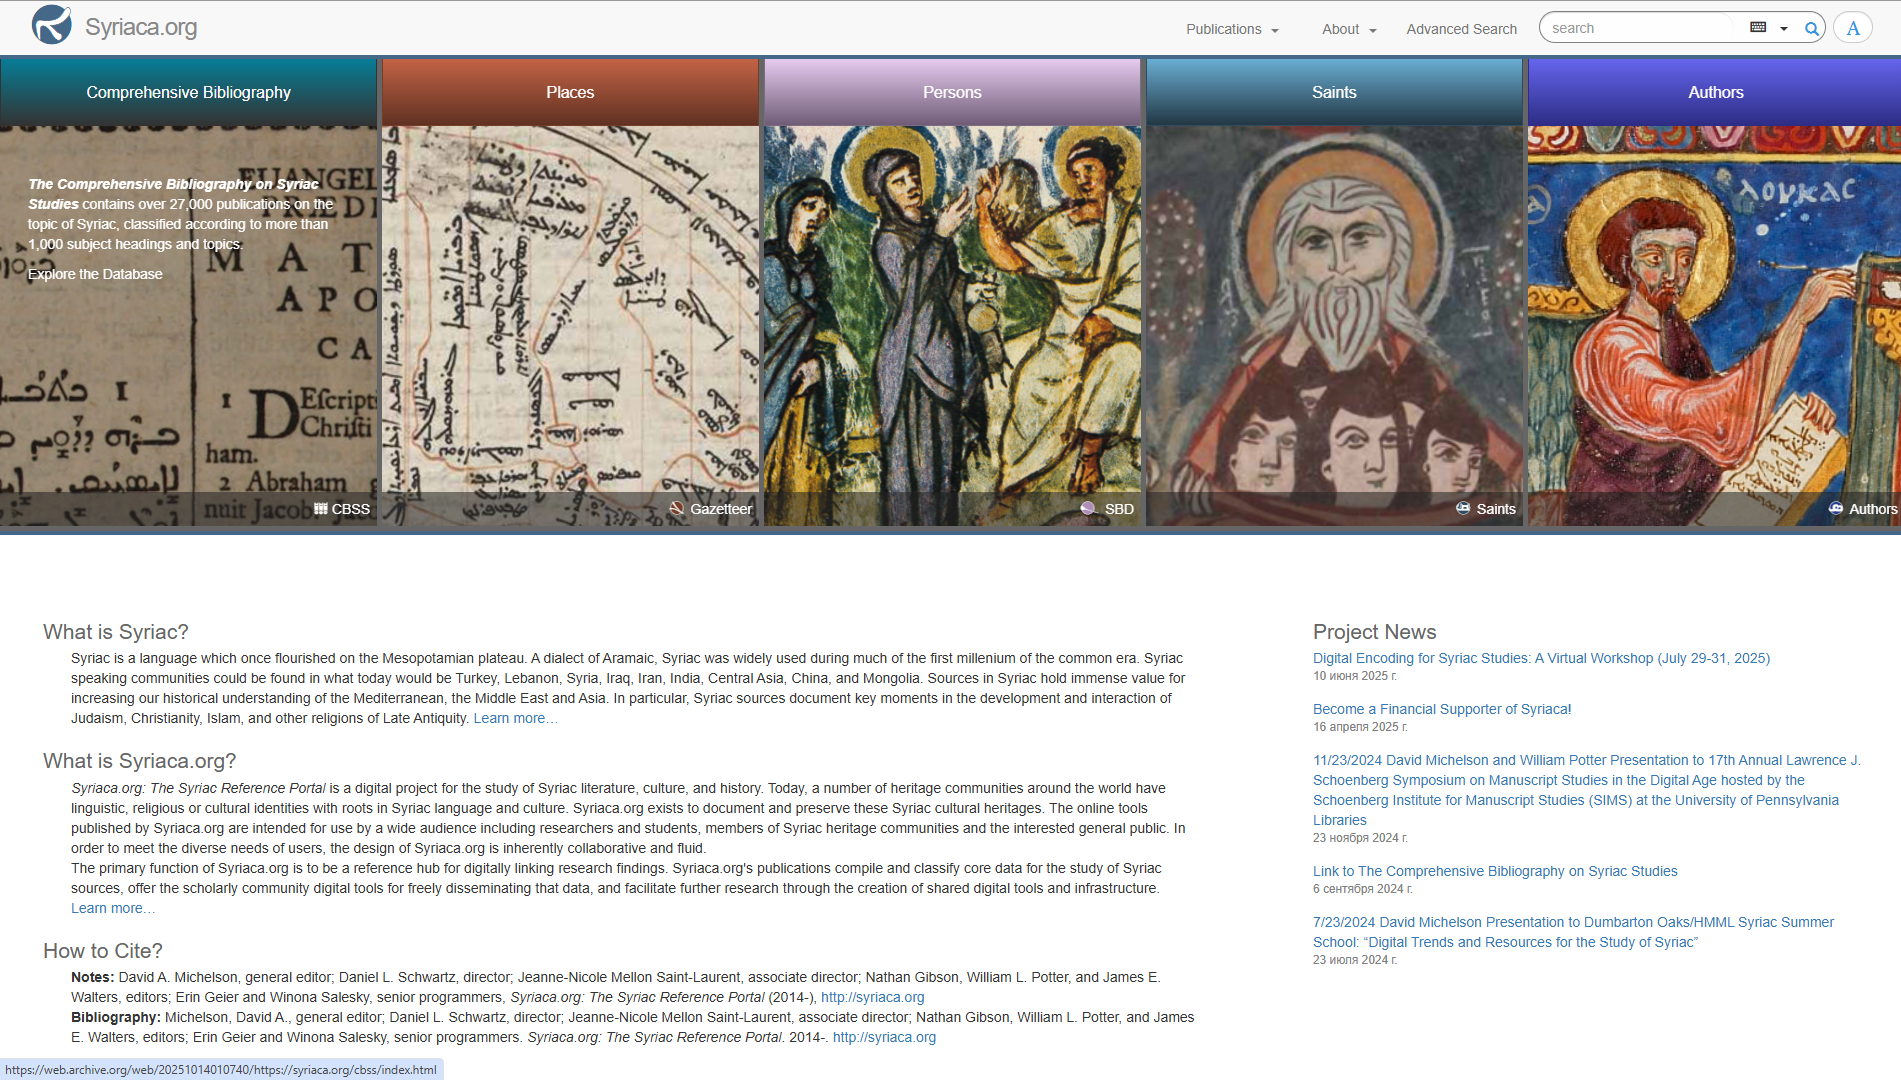Open the keyboard layout dropdown arrow
The height and width of the screenshot is (1080, 1901).
[1784, 29]
